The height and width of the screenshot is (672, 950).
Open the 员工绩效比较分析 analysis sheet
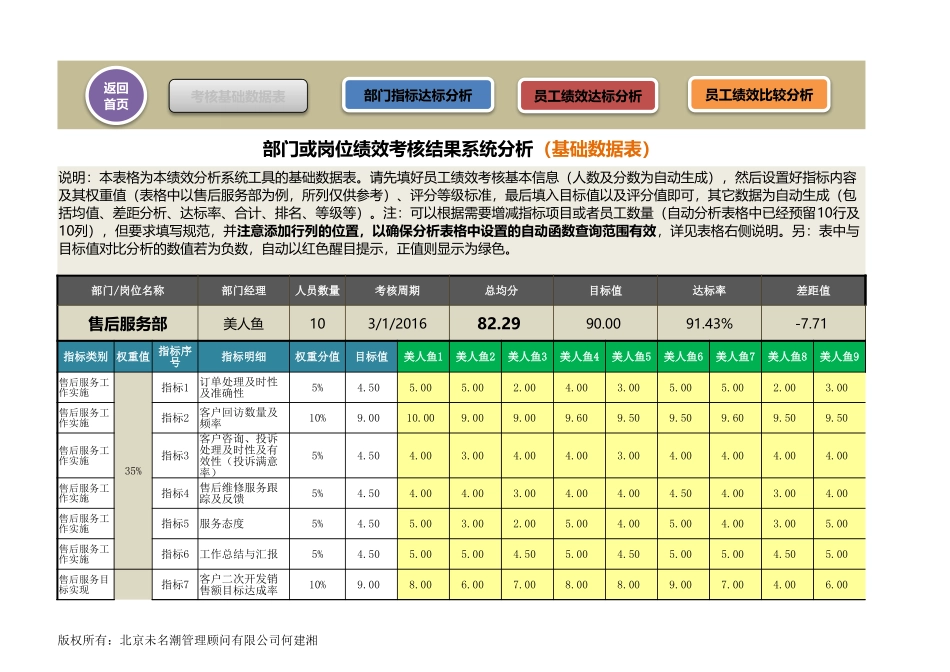pos(757,95)
